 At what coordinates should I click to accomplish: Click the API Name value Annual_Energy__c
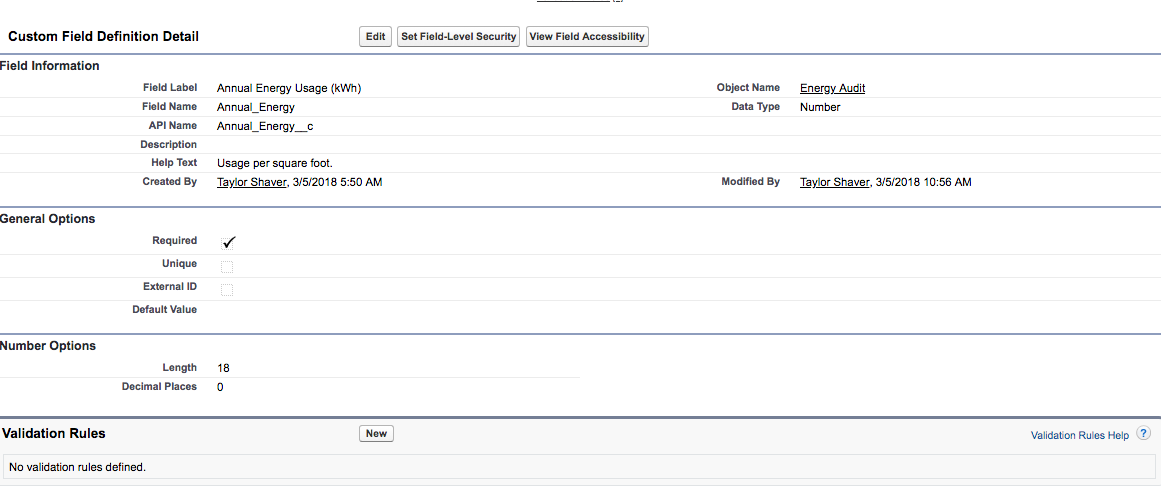(265, 126)
